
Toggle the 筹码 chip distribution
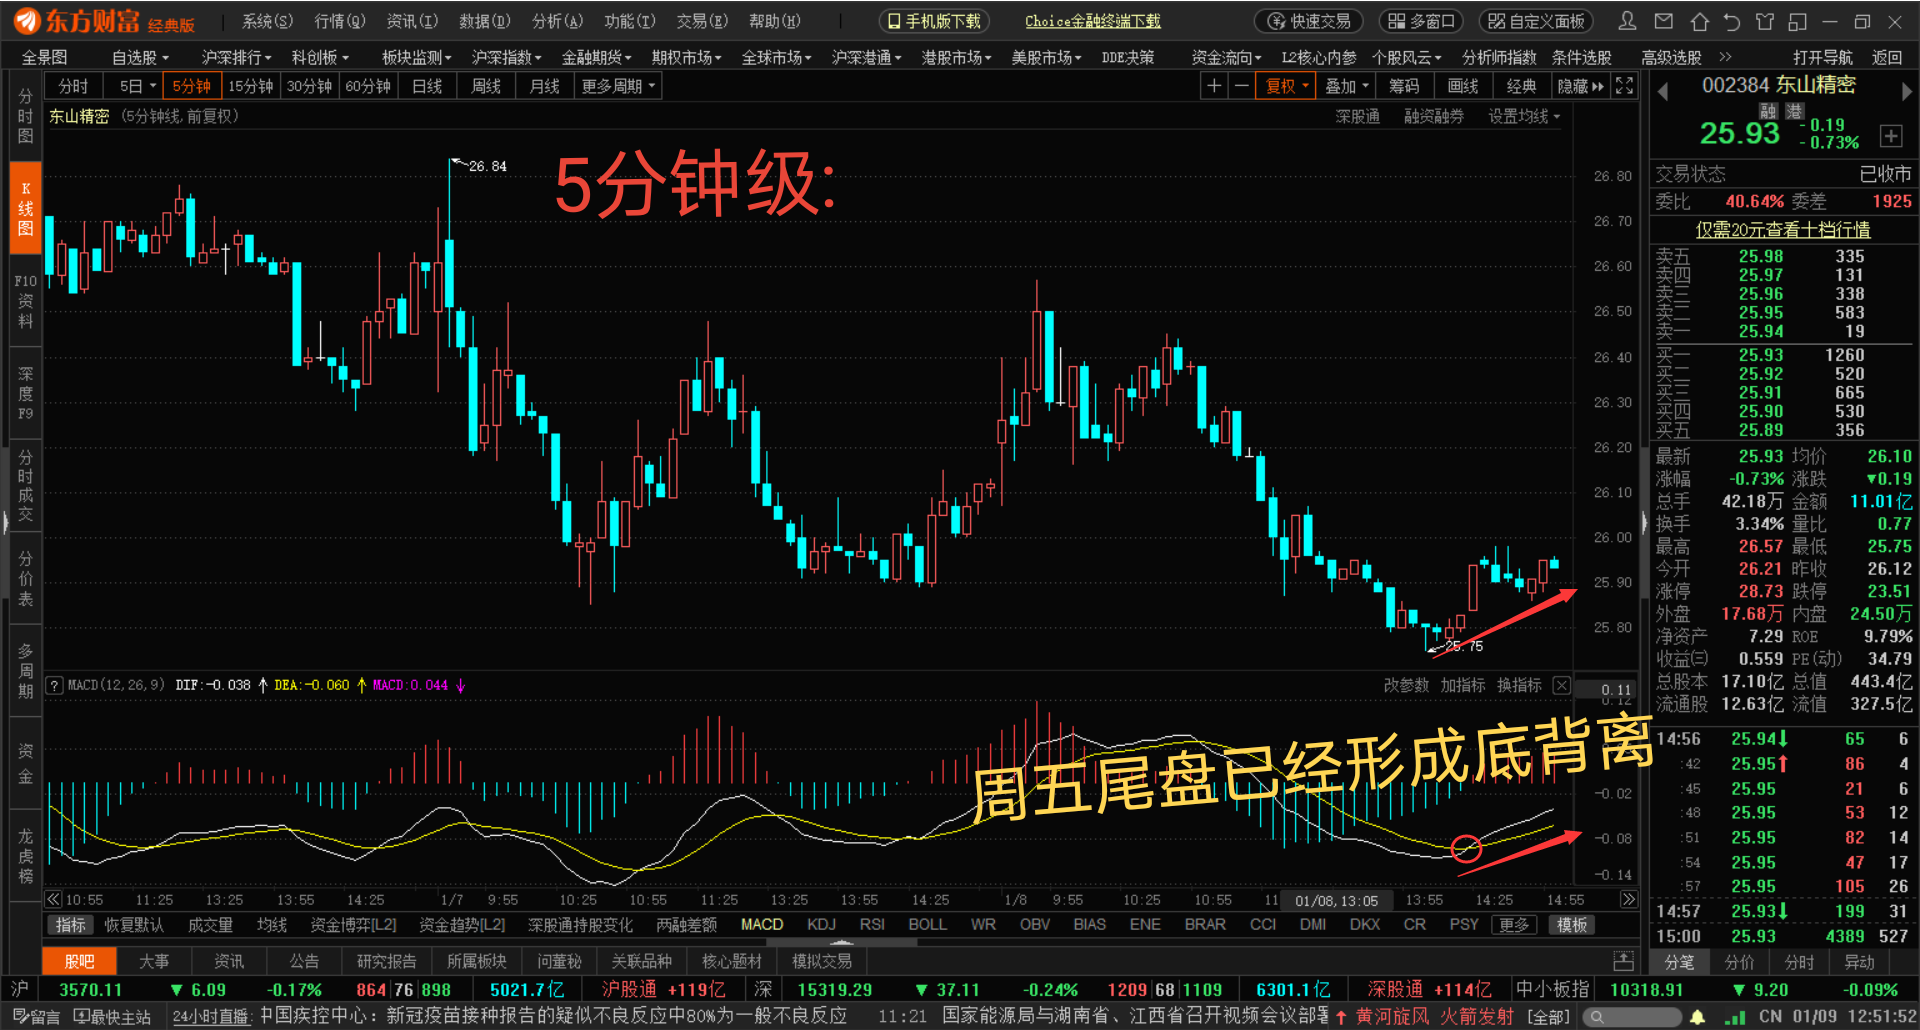coord(1404,86)
